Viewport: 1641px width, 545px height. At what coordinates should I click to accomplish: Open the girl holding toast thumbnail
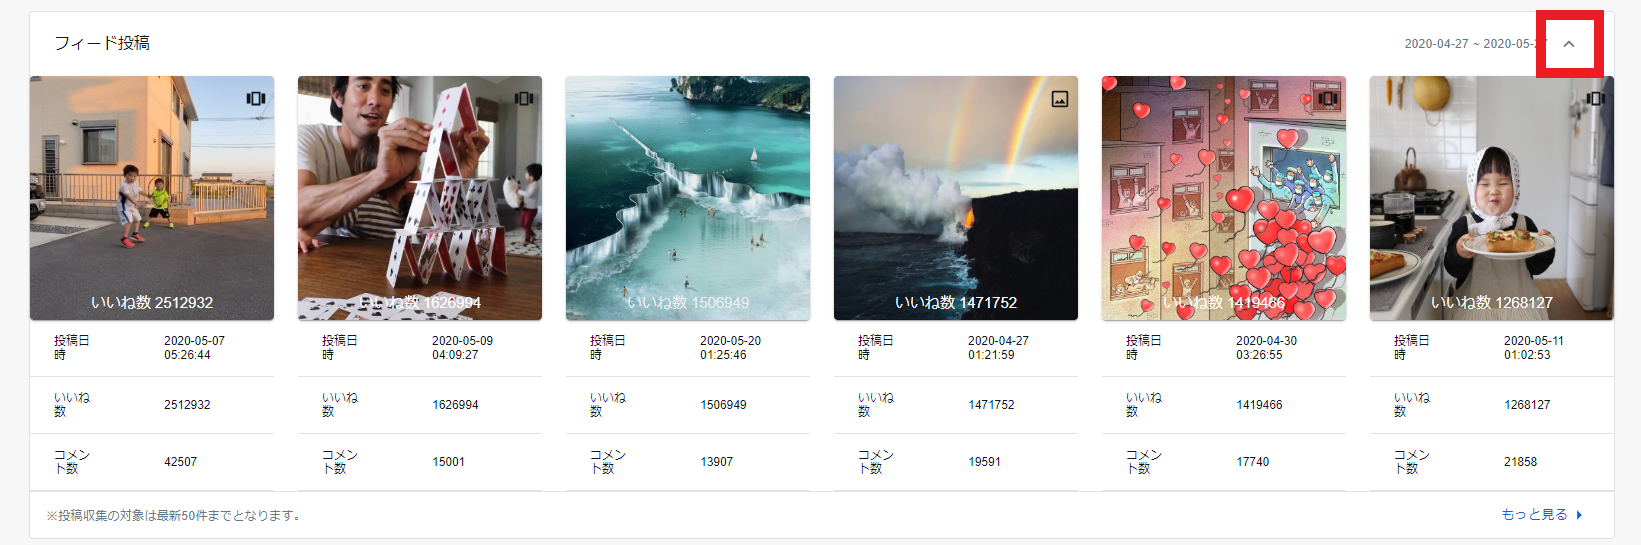coord(1492,190)
